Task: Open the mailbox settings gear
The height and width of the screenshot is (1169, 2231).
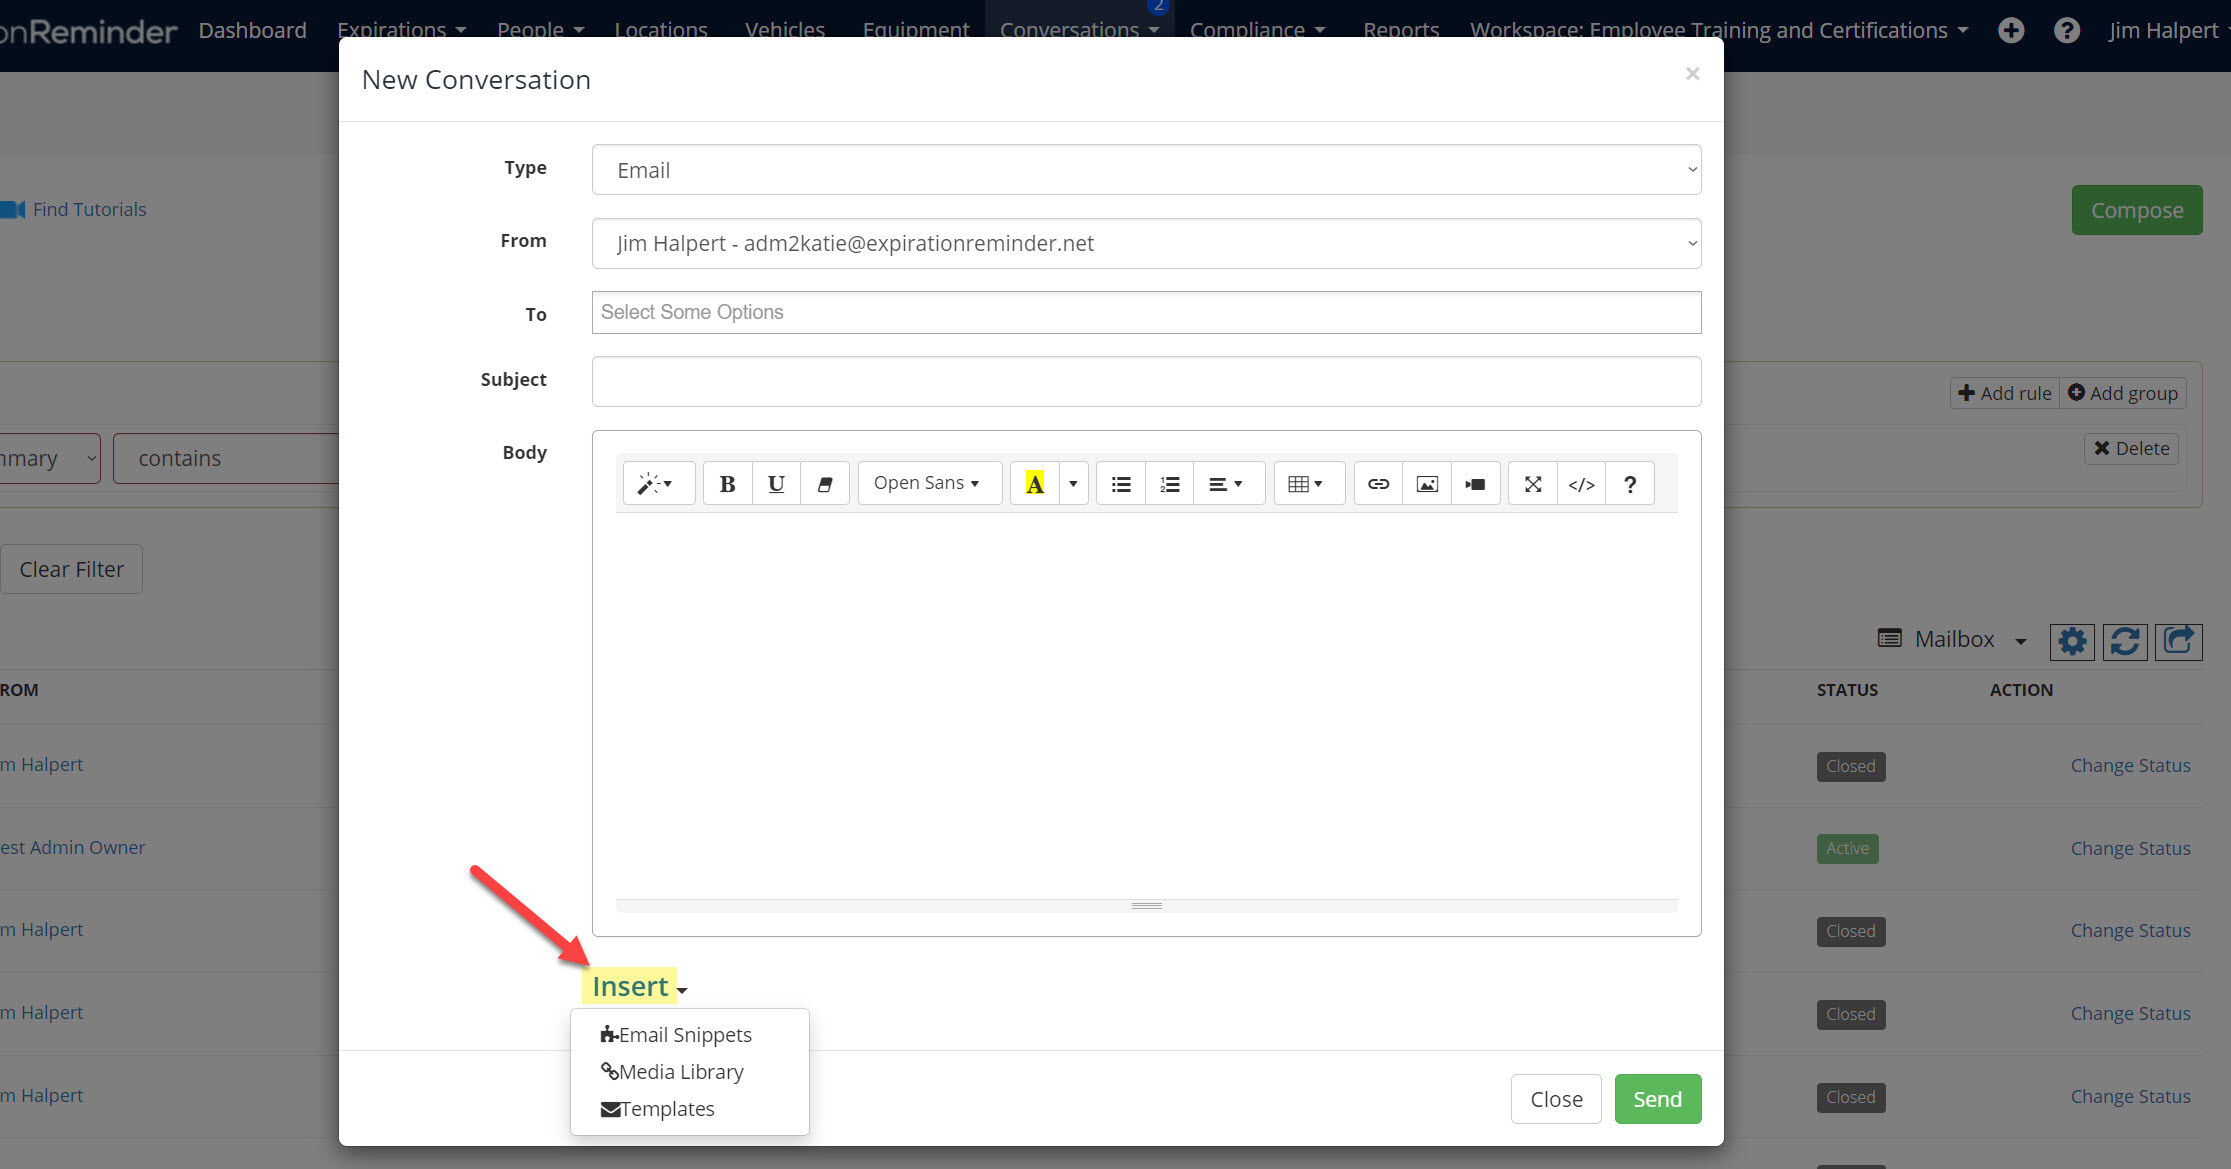Action: tap(2071, 642)
